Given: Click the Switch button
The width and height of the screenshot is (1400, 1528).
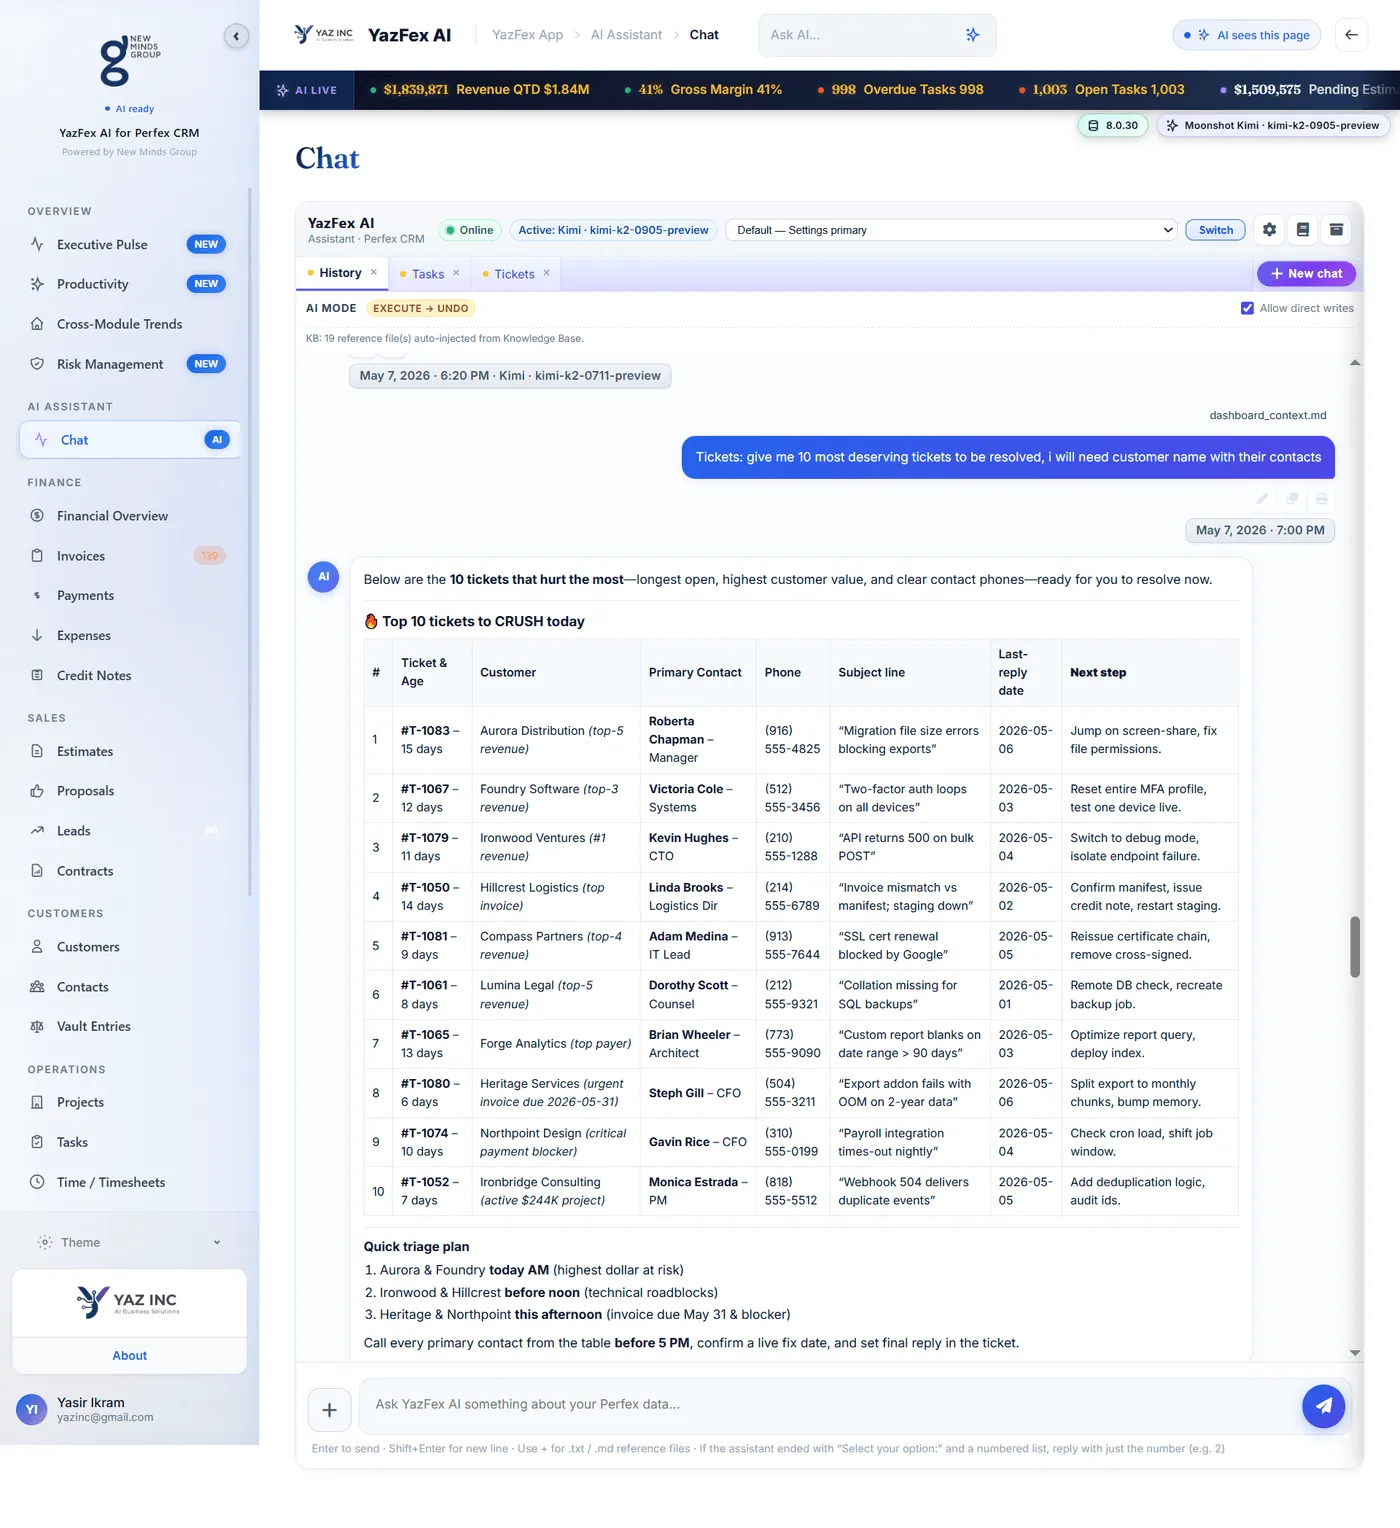Looking at the screenshot, I should [x=1216, y=230].
